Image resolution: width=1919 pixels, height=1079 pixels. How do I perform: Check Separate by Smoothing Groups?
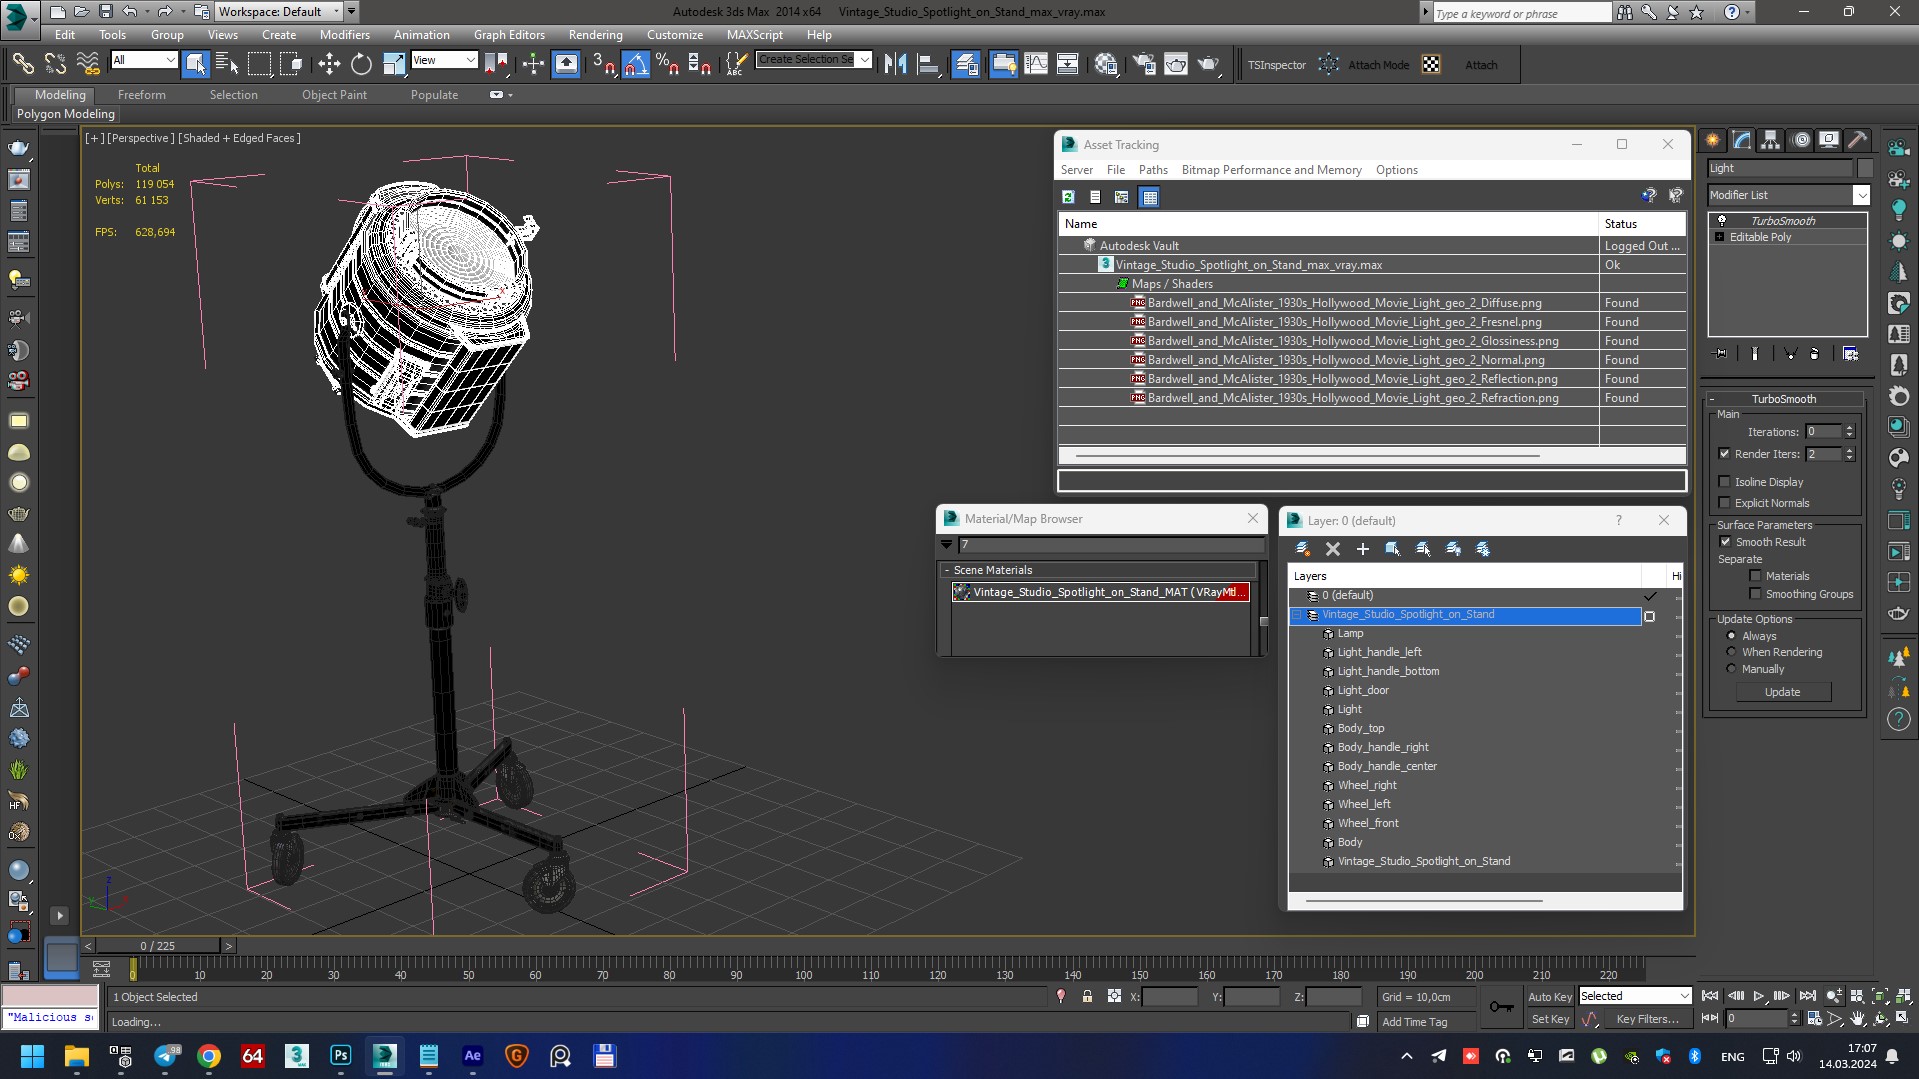coord(1755,594)
